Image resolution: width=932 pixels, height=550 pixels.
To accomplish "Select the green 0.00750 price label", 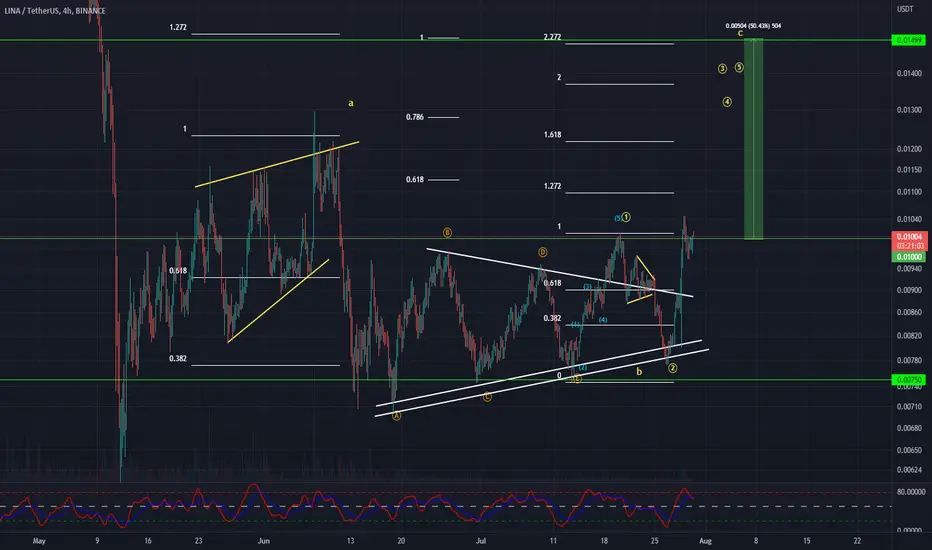I will tap(909, 380).
